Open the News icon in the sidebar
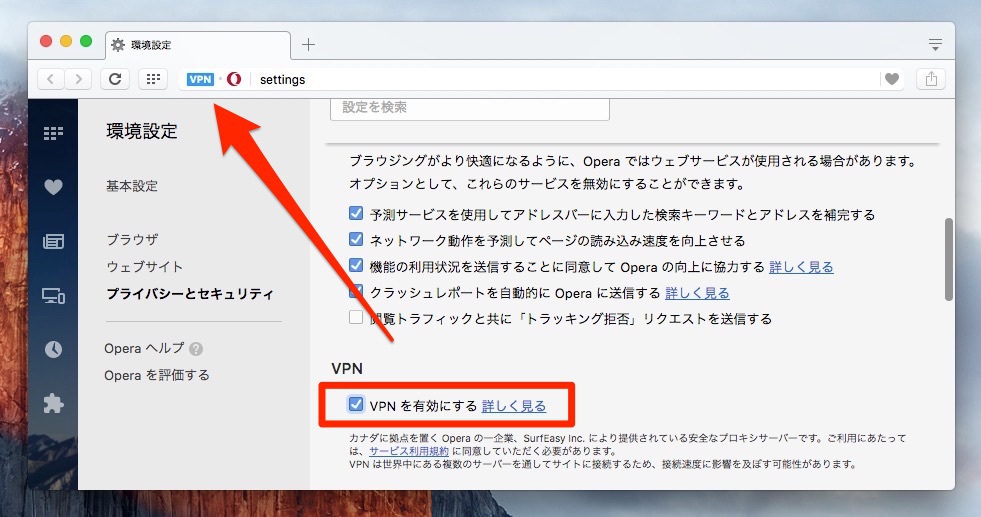The height and width of the screenshot is (517, 981). point(53,241)
